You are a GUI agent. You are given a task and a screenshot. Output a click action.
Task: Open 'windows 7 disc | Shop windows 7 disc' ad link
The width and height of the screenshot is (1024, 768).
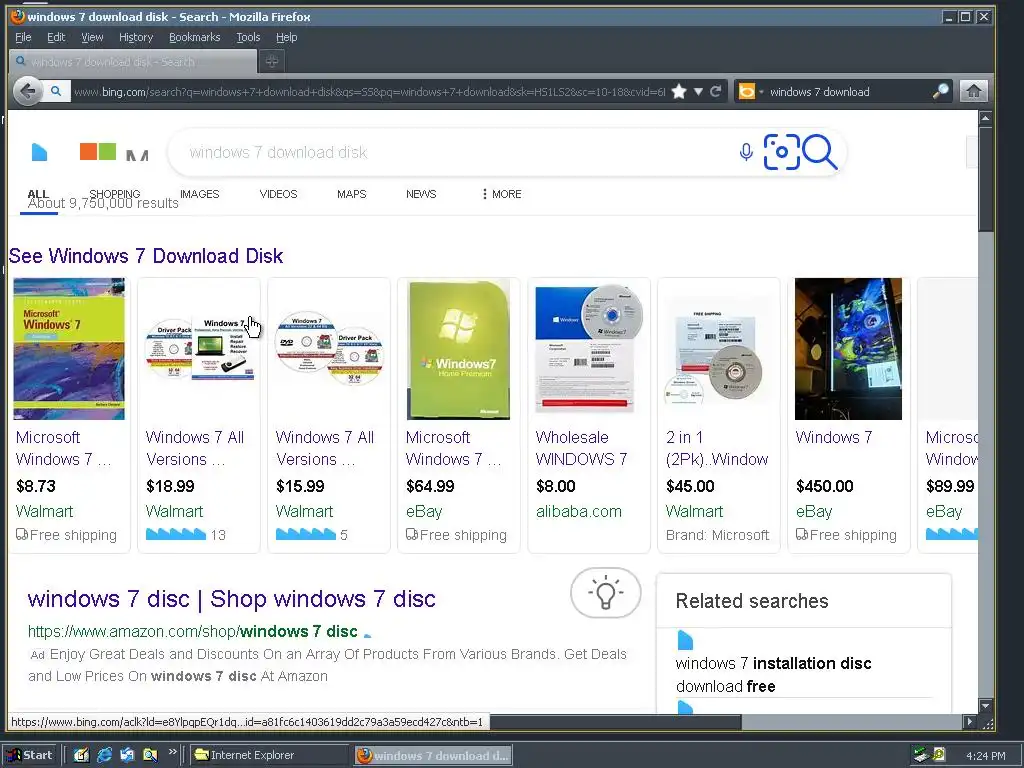[231, 598]
